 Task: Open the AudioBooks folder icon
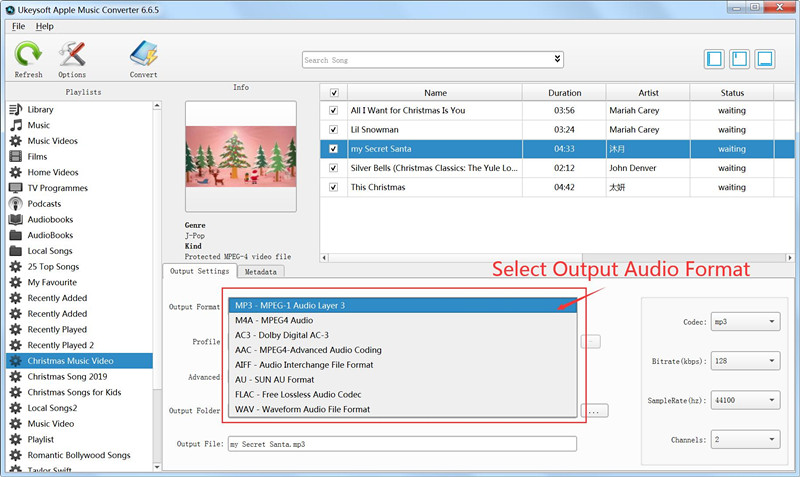coord(16,235)
